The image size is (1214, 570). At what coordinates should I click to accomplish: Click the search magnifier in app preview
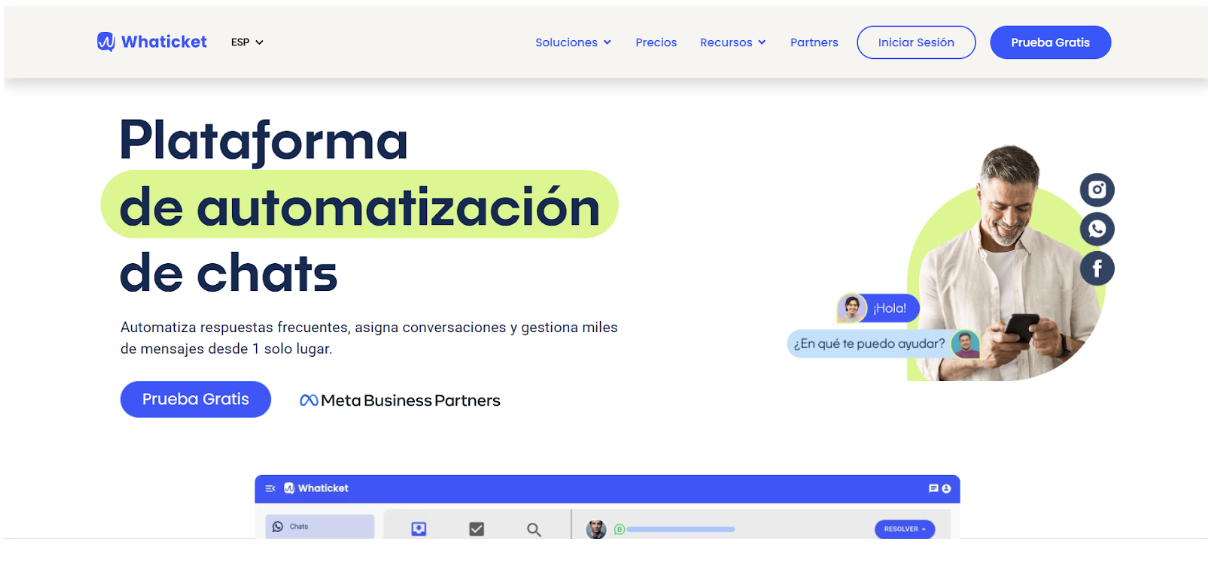point(534,529)
